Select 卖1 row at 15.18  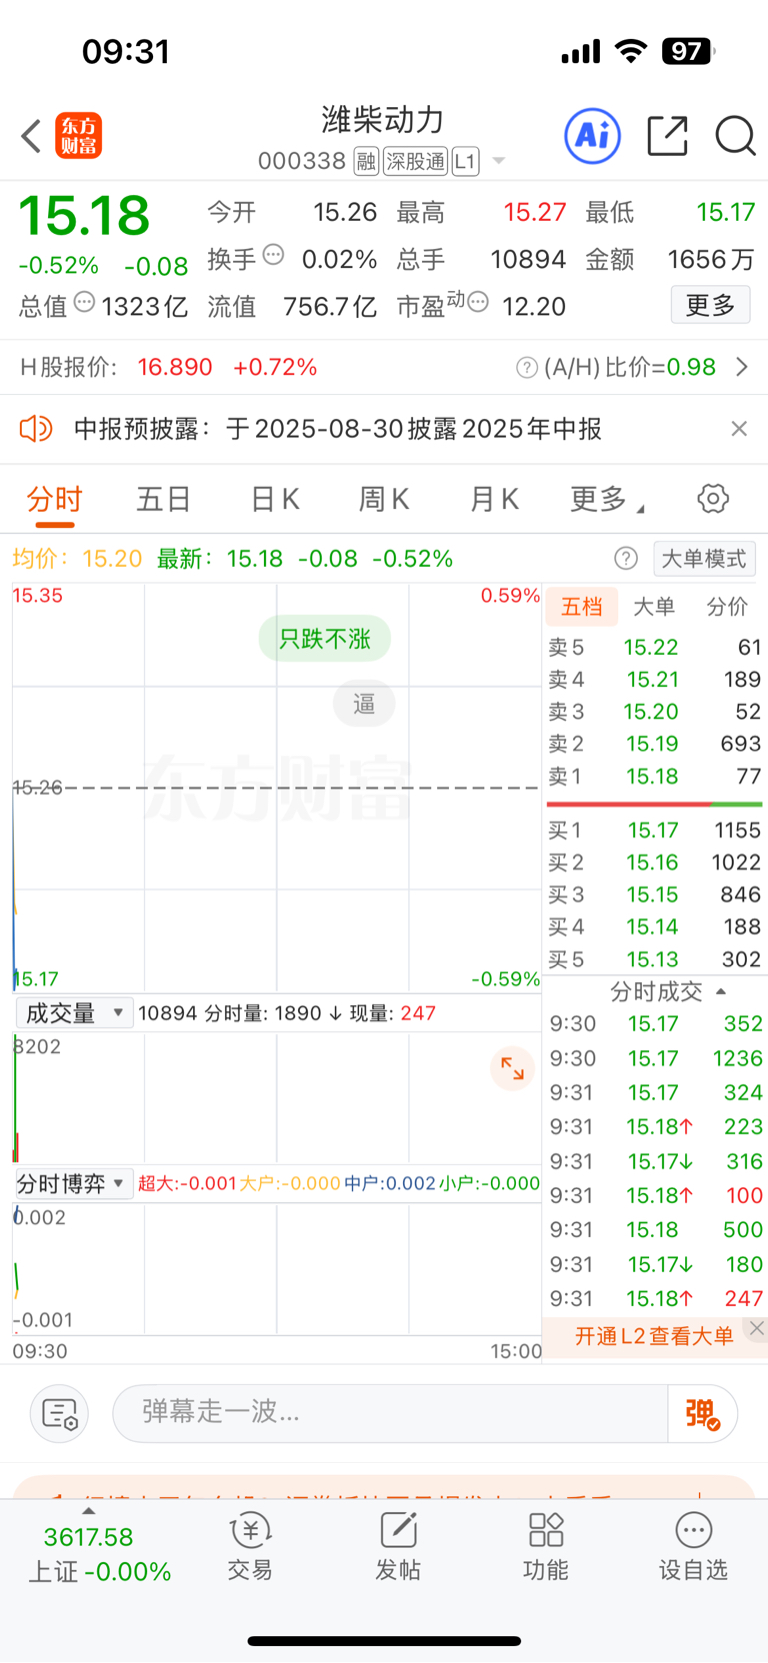point(655,776)
